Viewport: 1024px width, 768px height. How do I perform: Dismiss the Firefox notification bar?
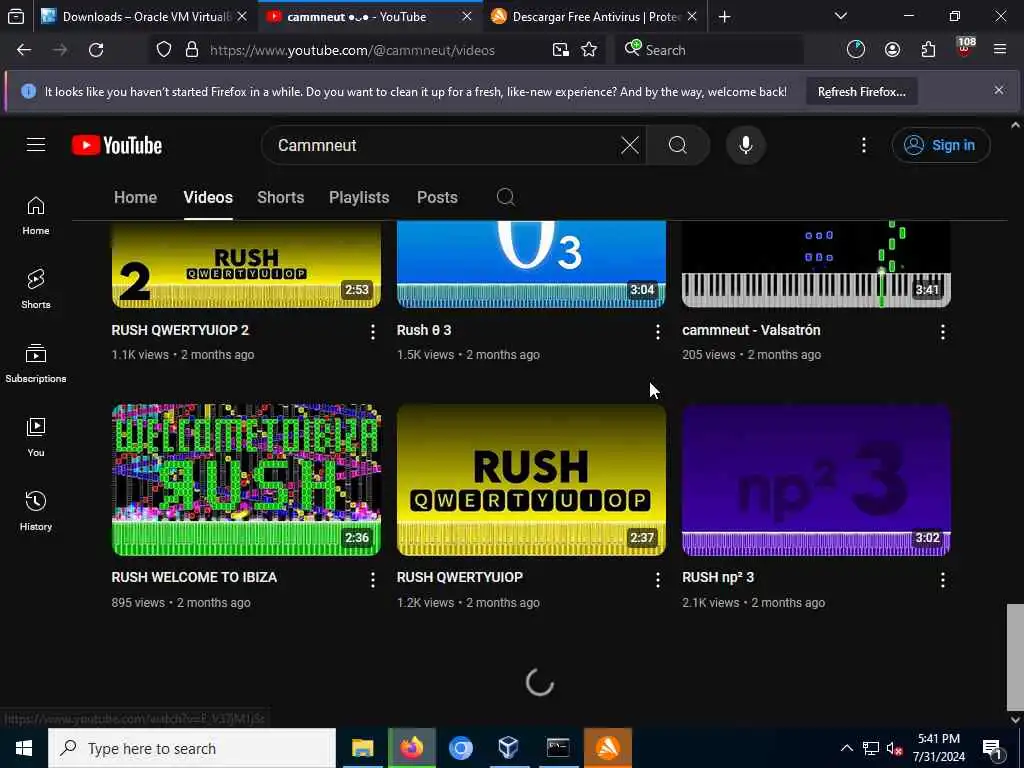point(999,90)
